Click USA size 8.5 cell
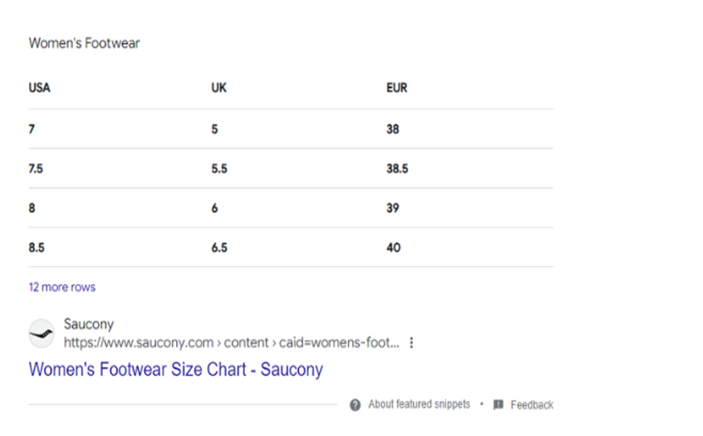Image resolution: width=703 pixels, height=436 pixels. coord(36,248)
